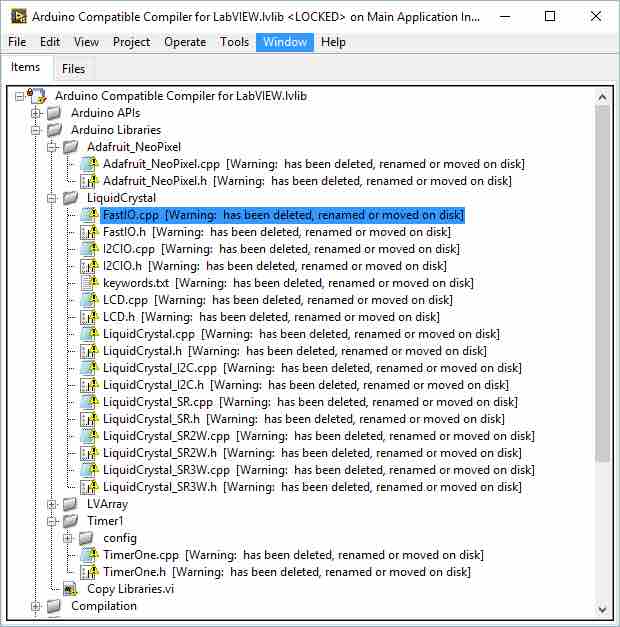Click the FastIO.cpp file icon
Viewport: 620px width, 627px height.
point(89,215)
